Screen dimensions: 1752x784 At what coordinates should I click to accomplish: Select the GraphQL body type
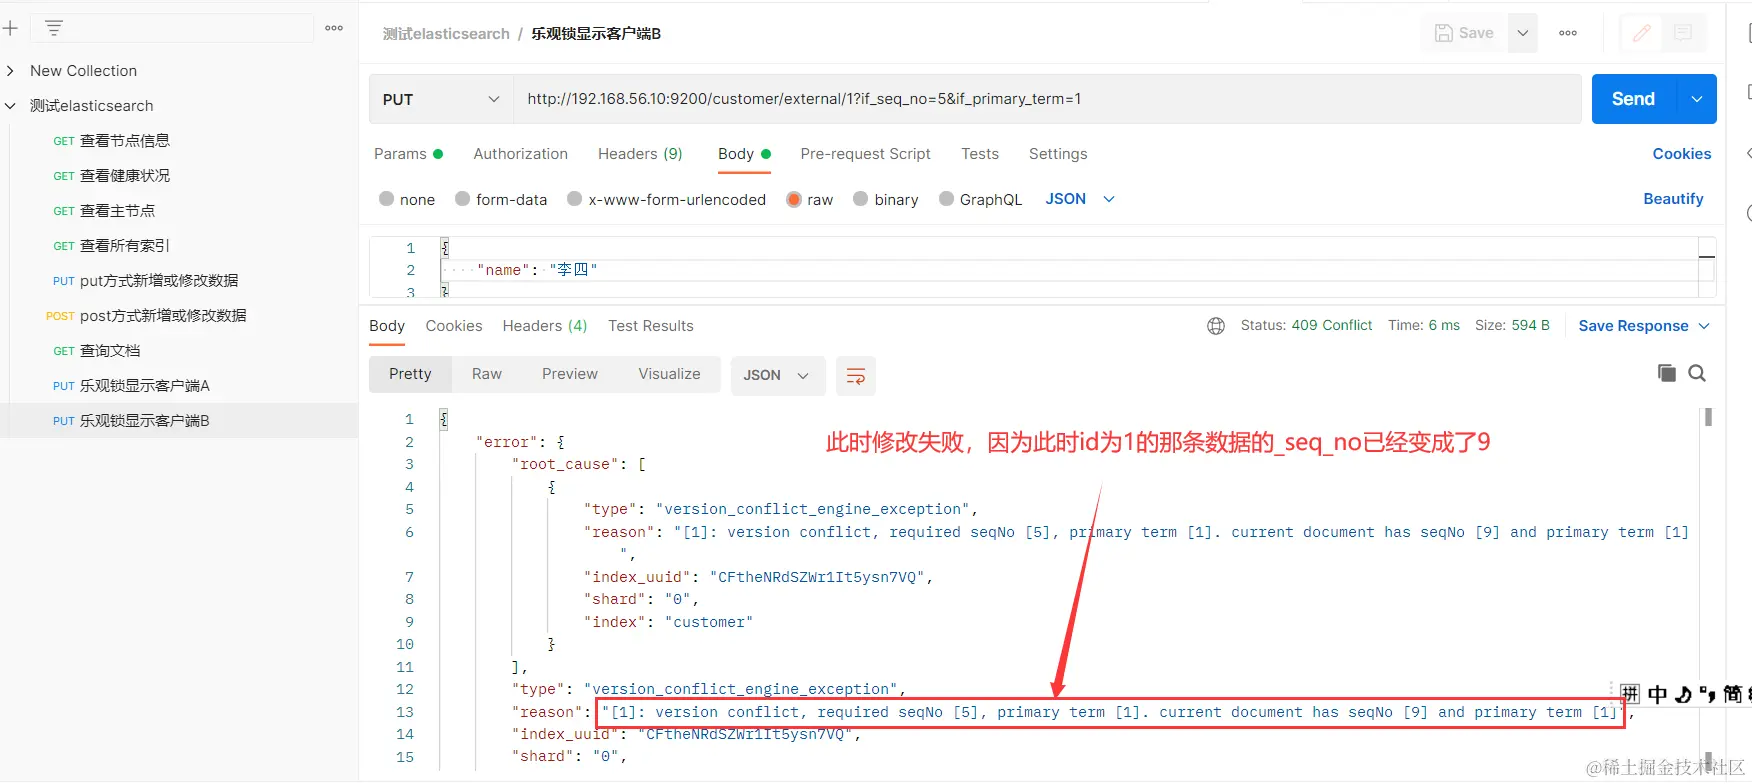coord(980,199)
